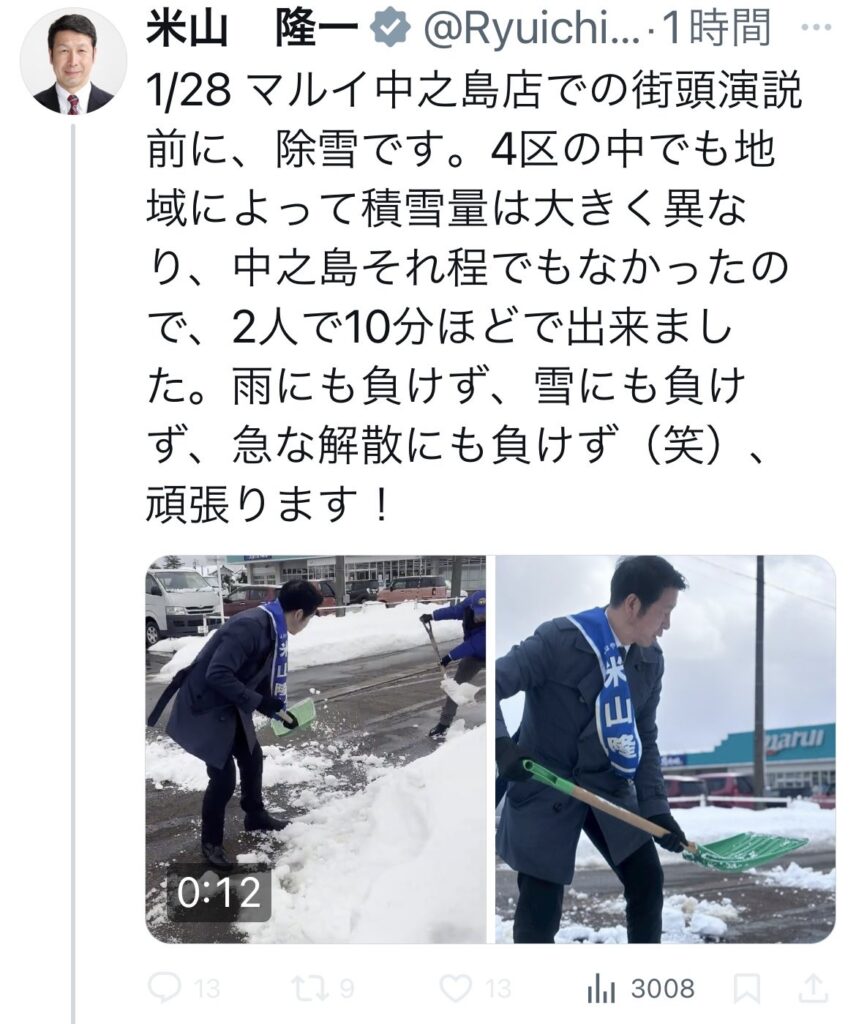The height and width of the screenshot is (1024, 856).
Task: Open the display name 米山 隆一
Action: tap(253, 29)
